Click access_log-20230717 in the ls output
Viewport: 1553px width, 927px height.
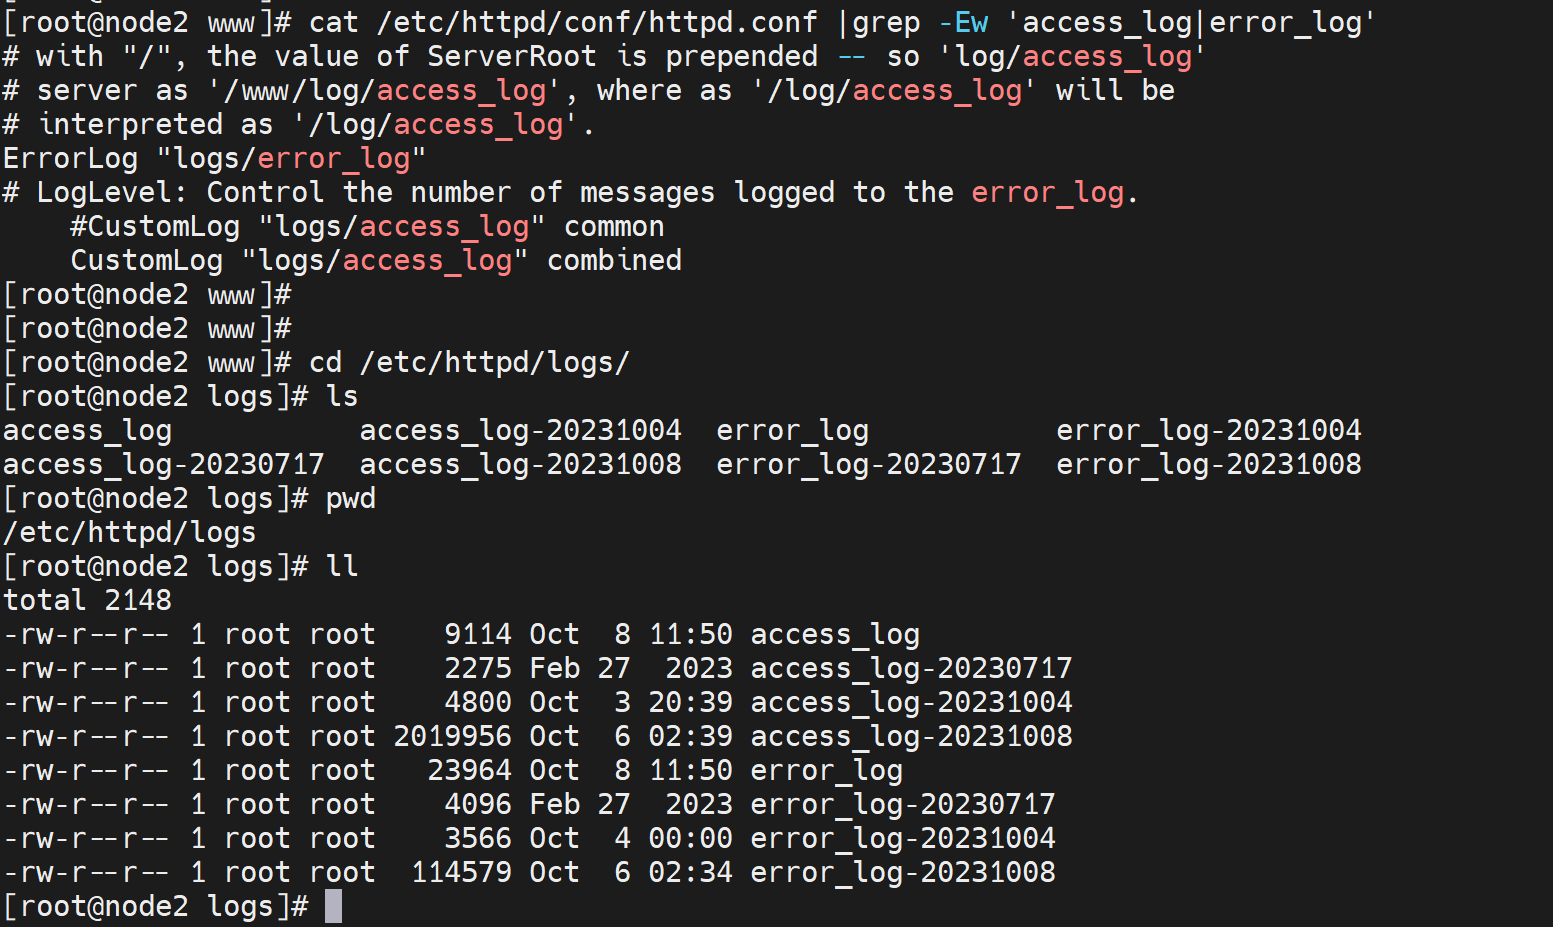(x=163, y=464)
